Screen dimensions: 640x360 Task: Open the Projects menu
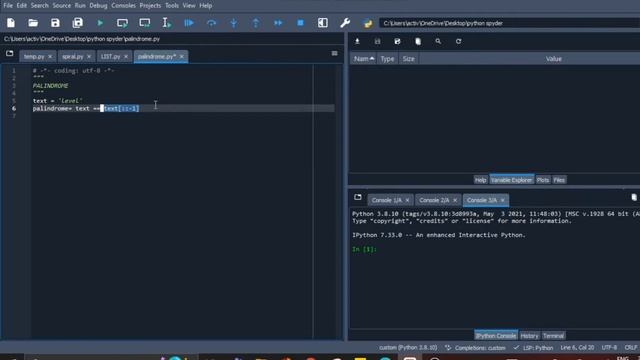(x=150, y=6)
